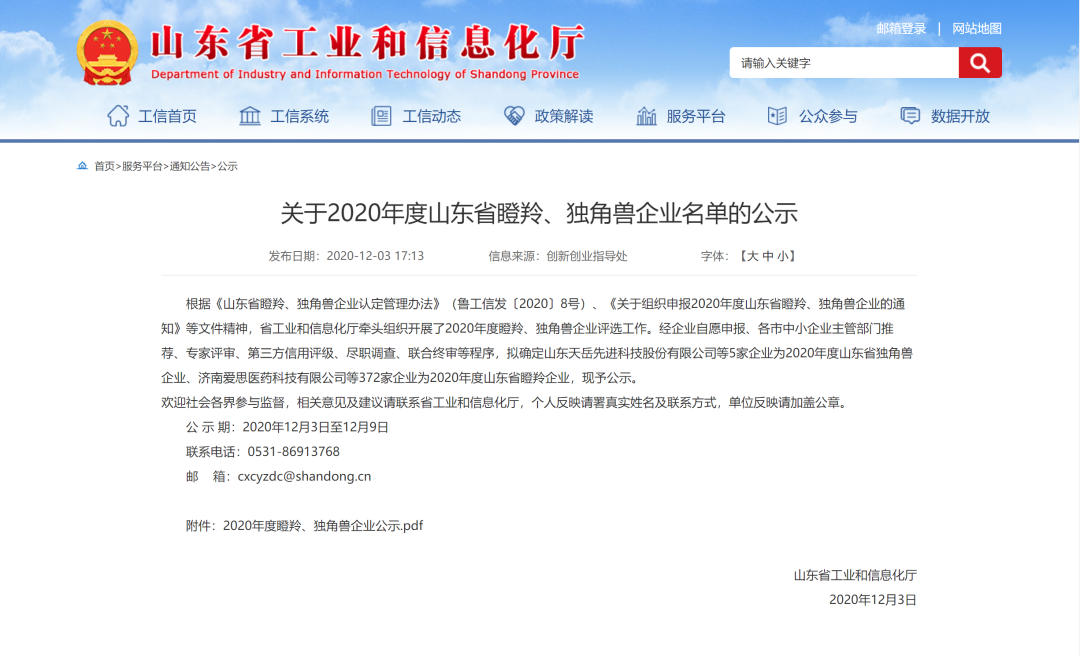Set font size to medium 中

(x=767, y=256)
